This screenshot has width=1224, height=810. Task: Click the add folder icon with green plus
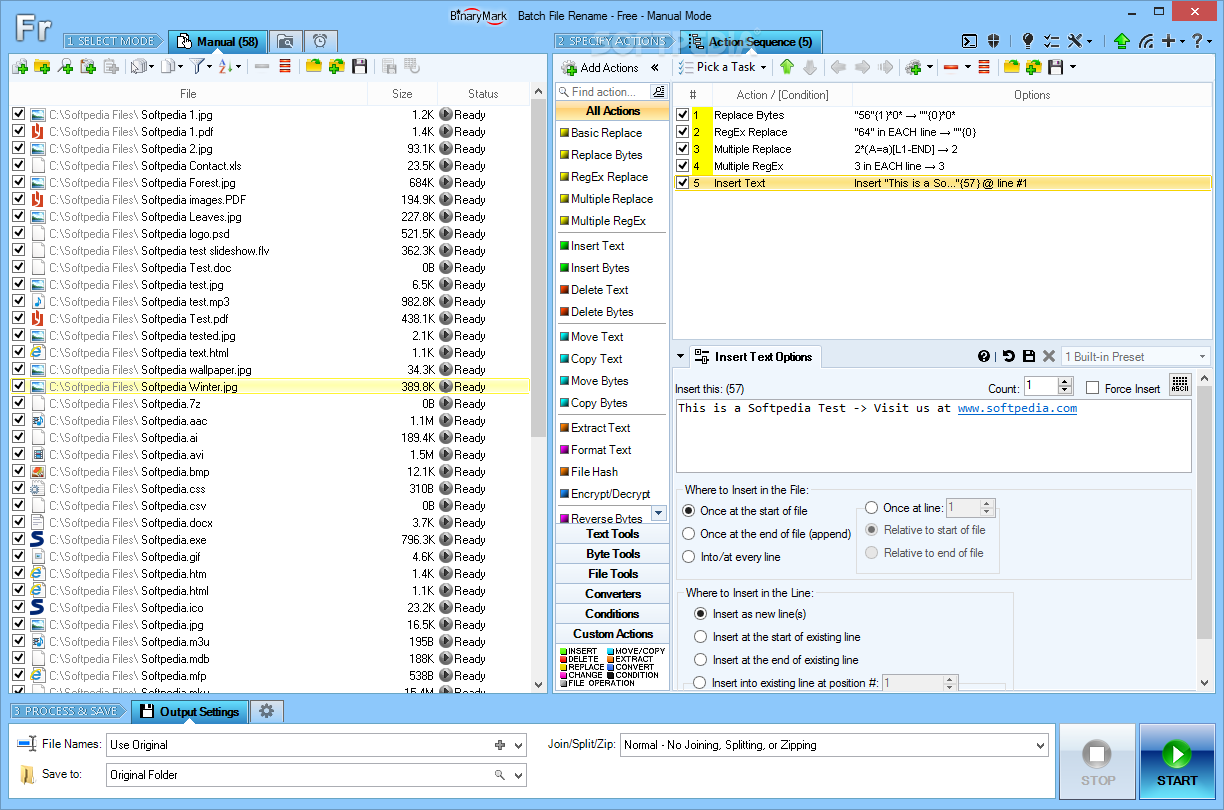(x=42, y=67)
